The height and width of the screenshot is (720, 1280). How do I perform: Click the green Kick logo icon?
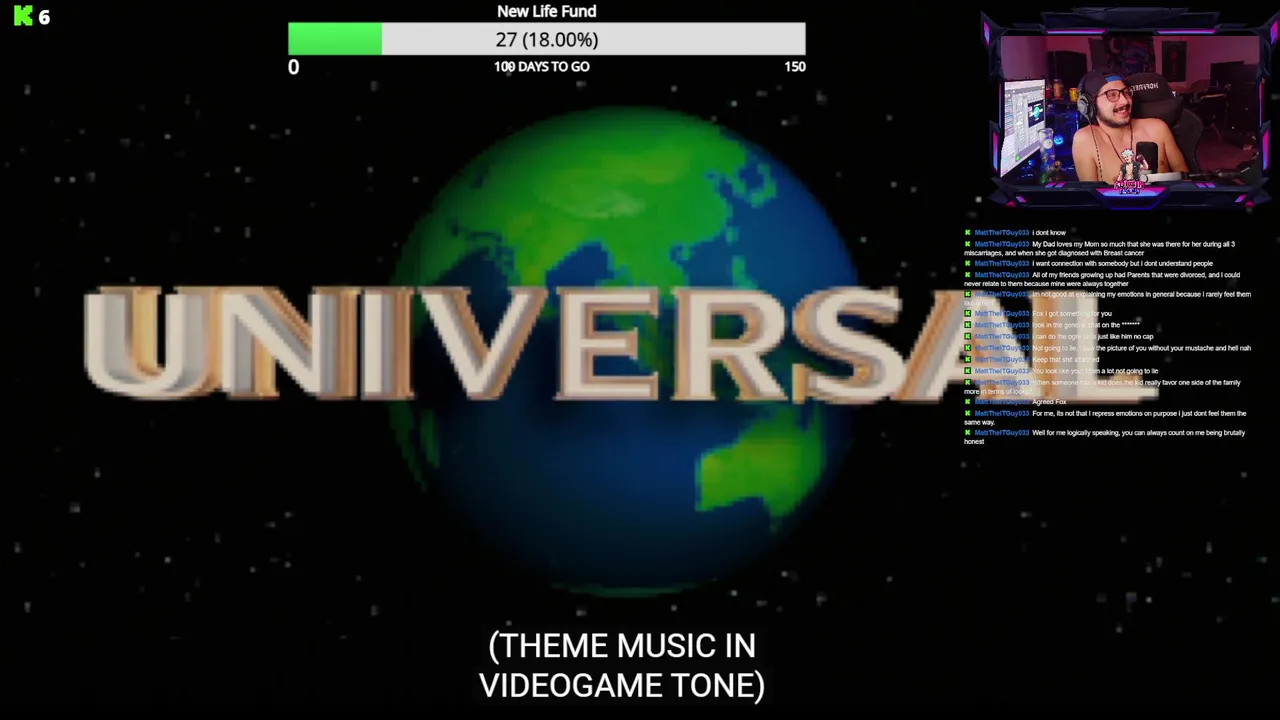23,16
